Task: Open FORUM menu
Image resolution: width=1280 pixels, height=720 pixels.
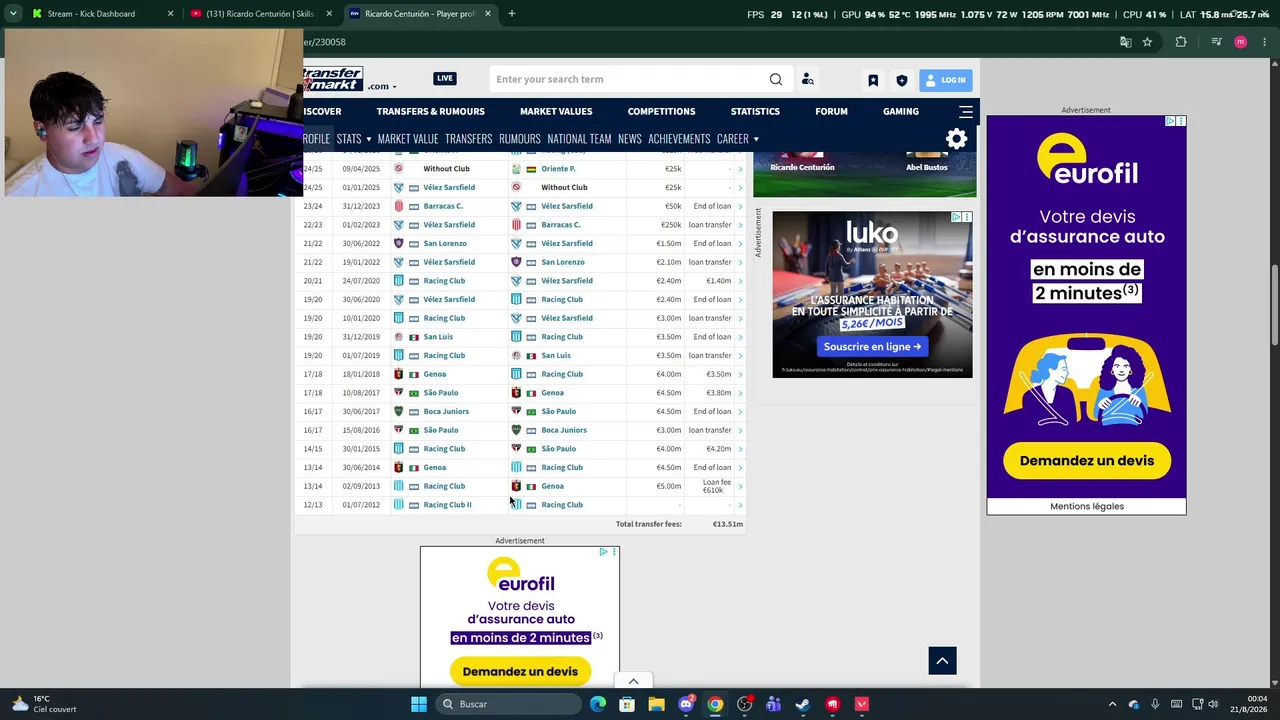Action: [x=831, y=111]
